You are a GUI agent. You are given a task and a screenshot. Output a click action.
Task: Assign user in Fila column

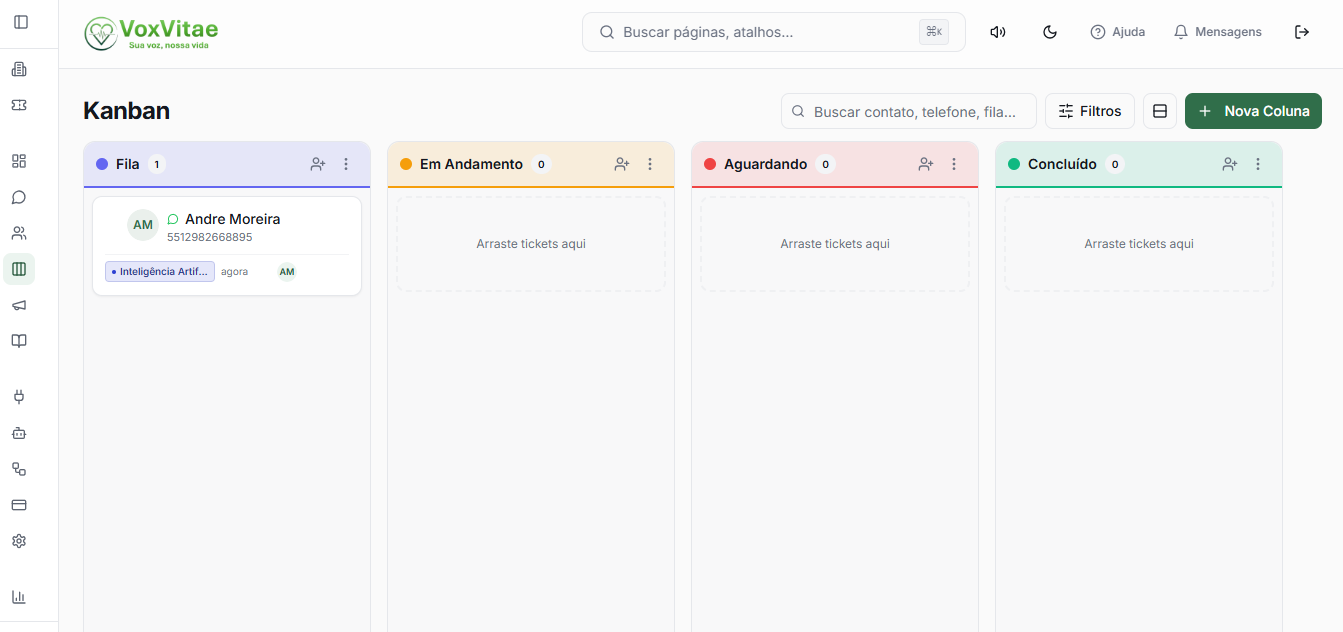pos(318,164)
